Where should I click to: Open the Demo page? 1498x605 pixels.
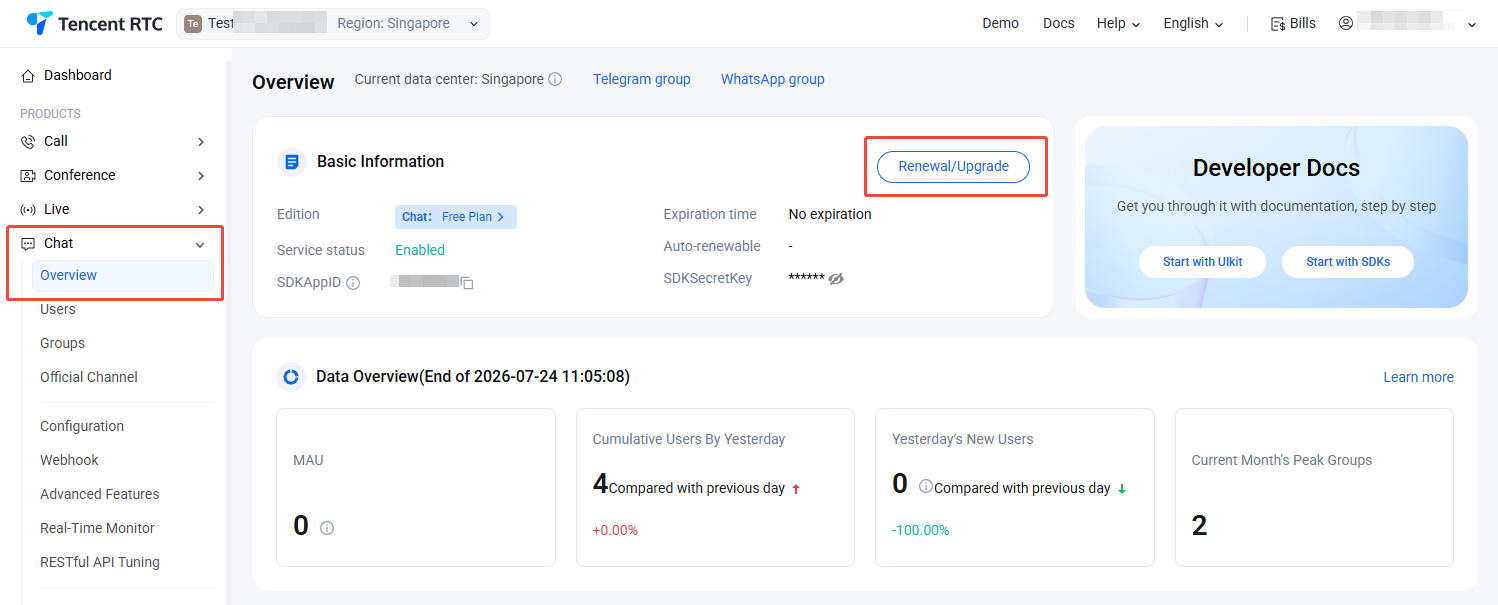(x=1000, y=23)
